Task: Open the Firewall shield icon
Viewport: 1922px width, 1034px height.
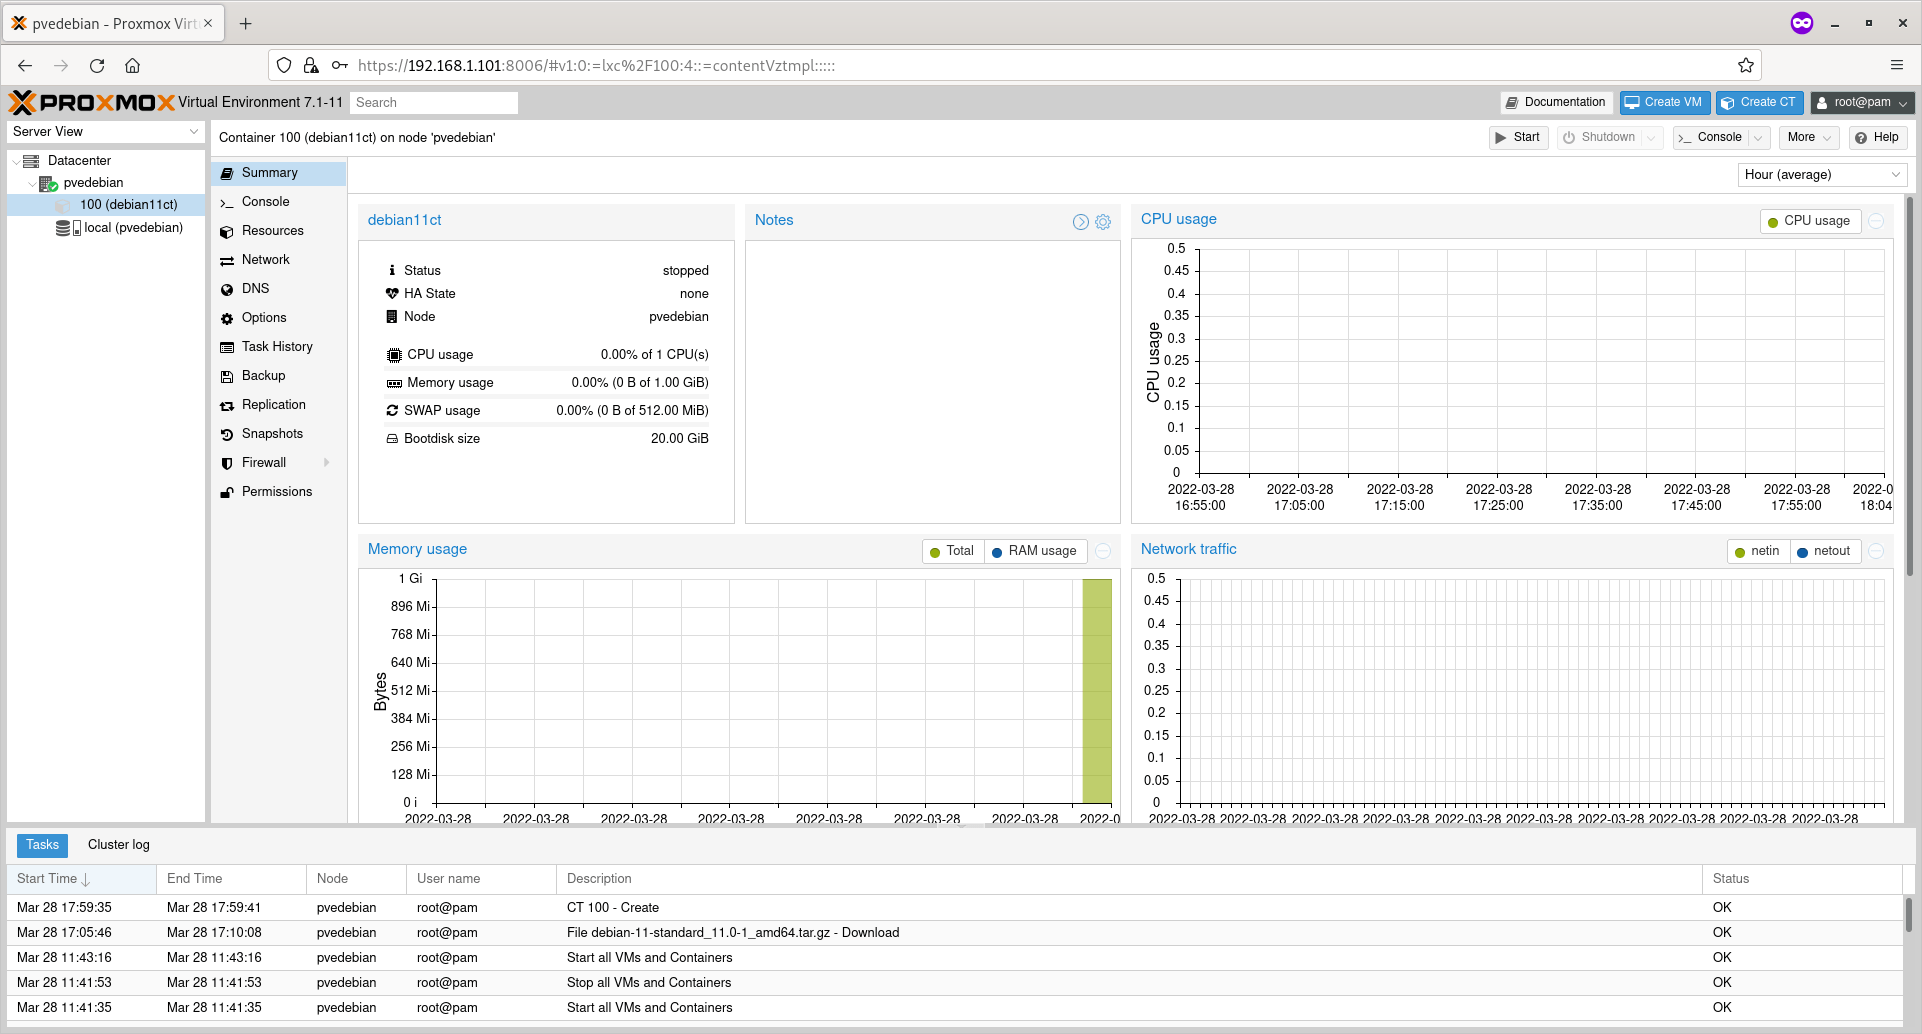Action: (x=227, y=463)
